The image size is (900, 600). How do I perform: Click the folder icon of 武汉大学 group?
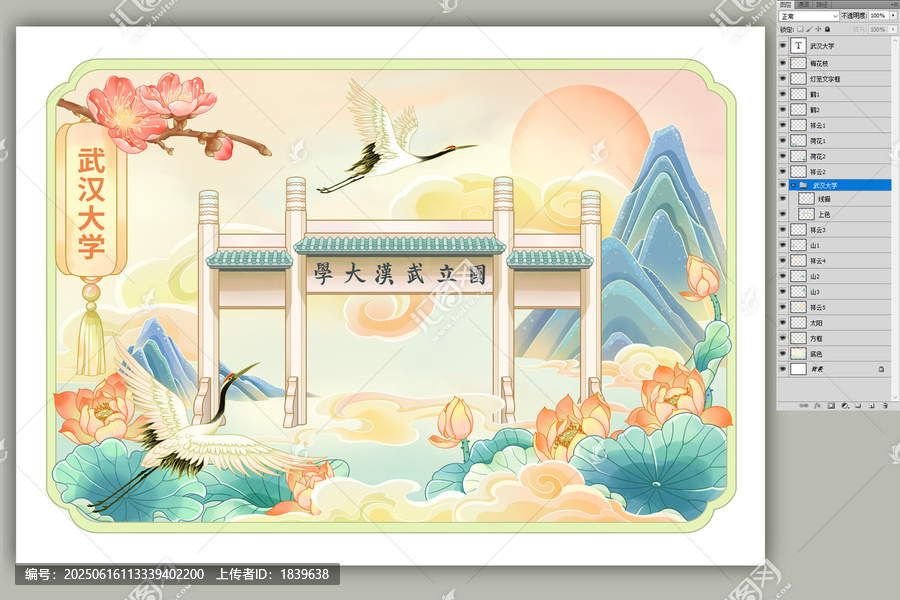point(804,185)
